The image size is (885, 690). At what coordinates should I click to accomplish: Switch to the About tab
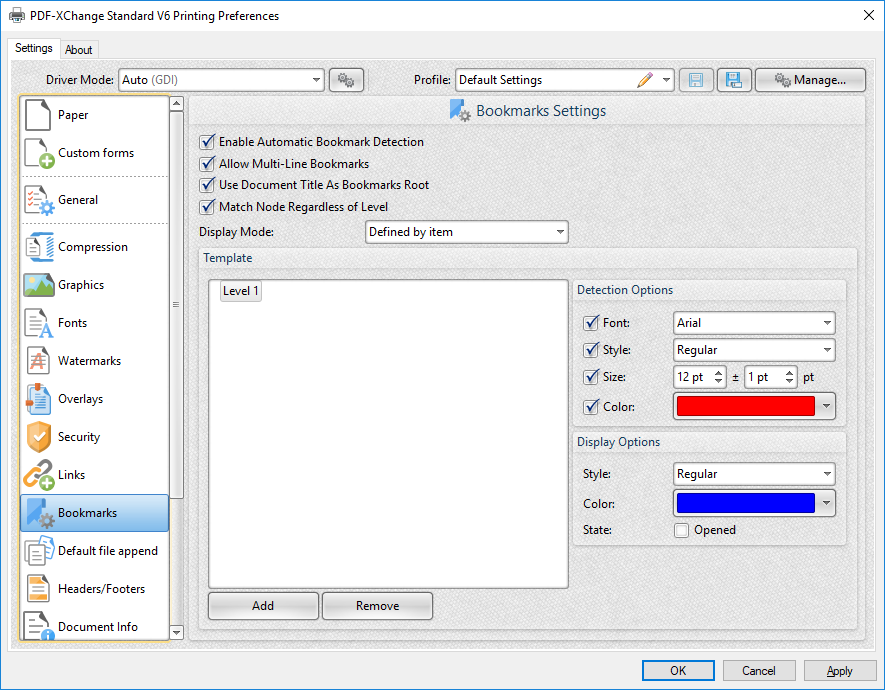78,50
